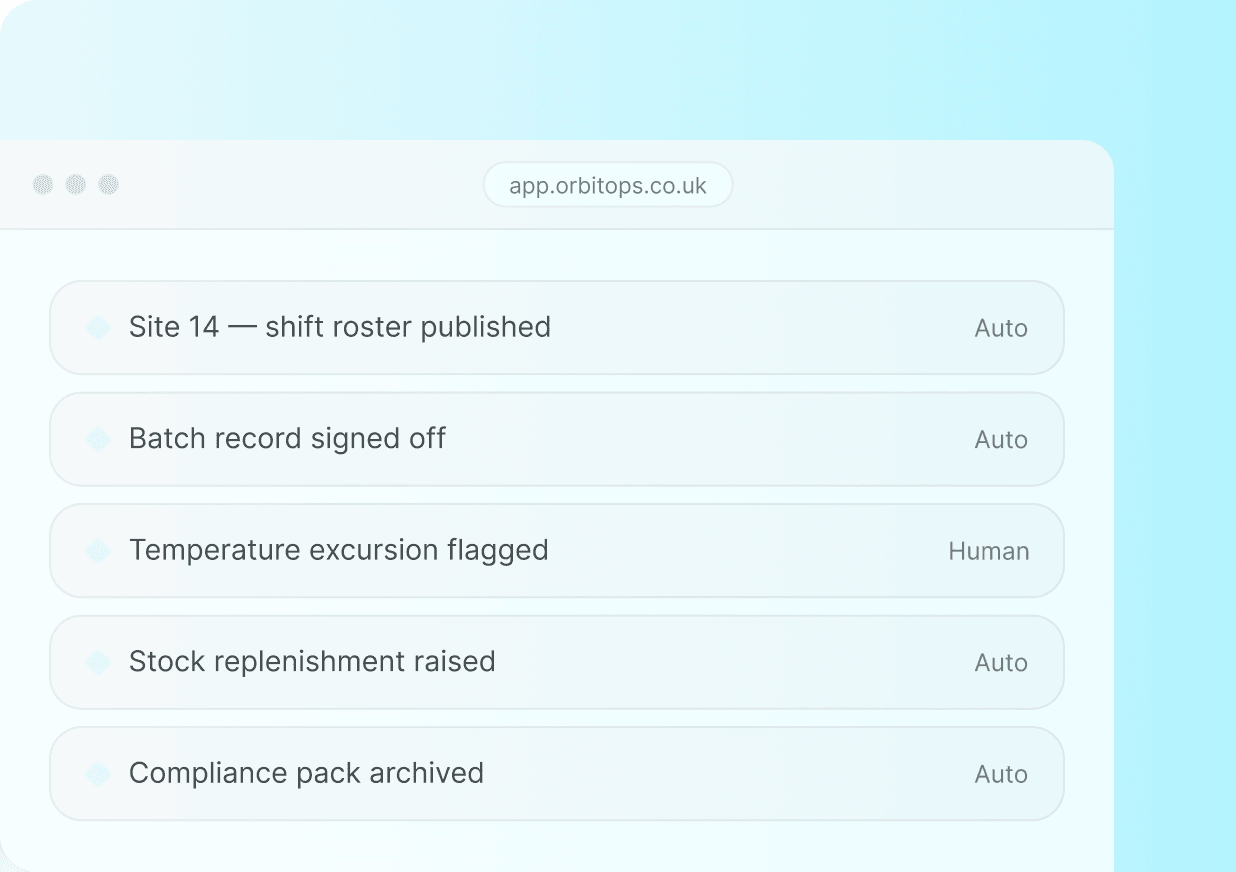This screenshot has width=1236, height=872.
Task: Click the middle gray window control dot
Action: click(76, 185)
